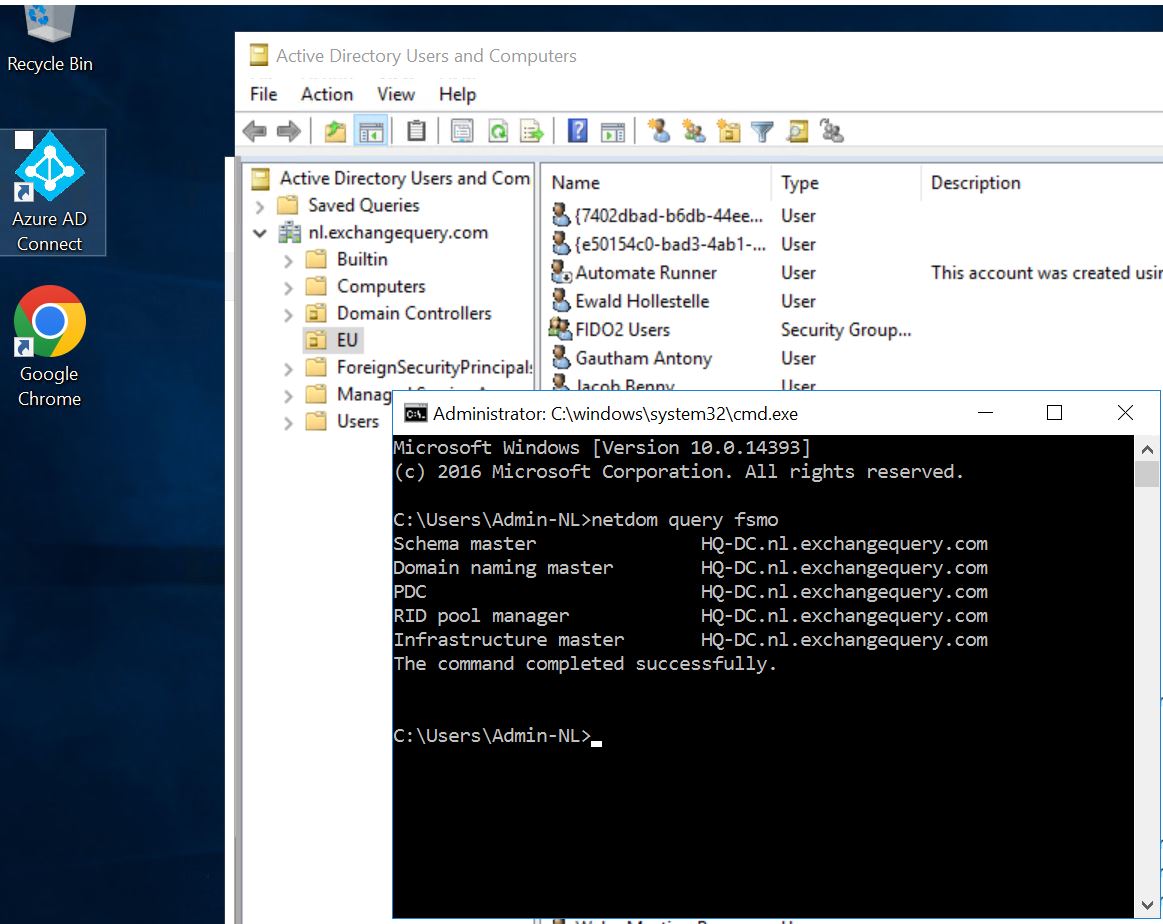This screenshot has height=924, width=1163.
Task: Click the Create new user icon
Action: (658, 131)
